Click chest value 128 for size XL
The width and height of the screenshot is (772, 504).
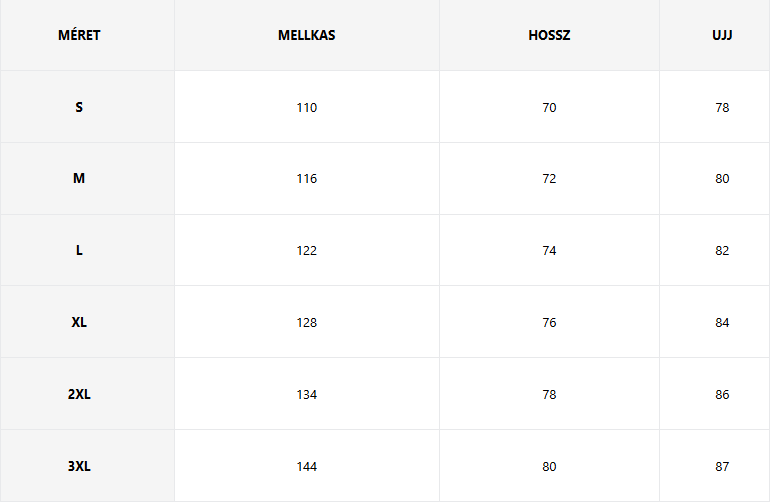(x=306, y=323)
